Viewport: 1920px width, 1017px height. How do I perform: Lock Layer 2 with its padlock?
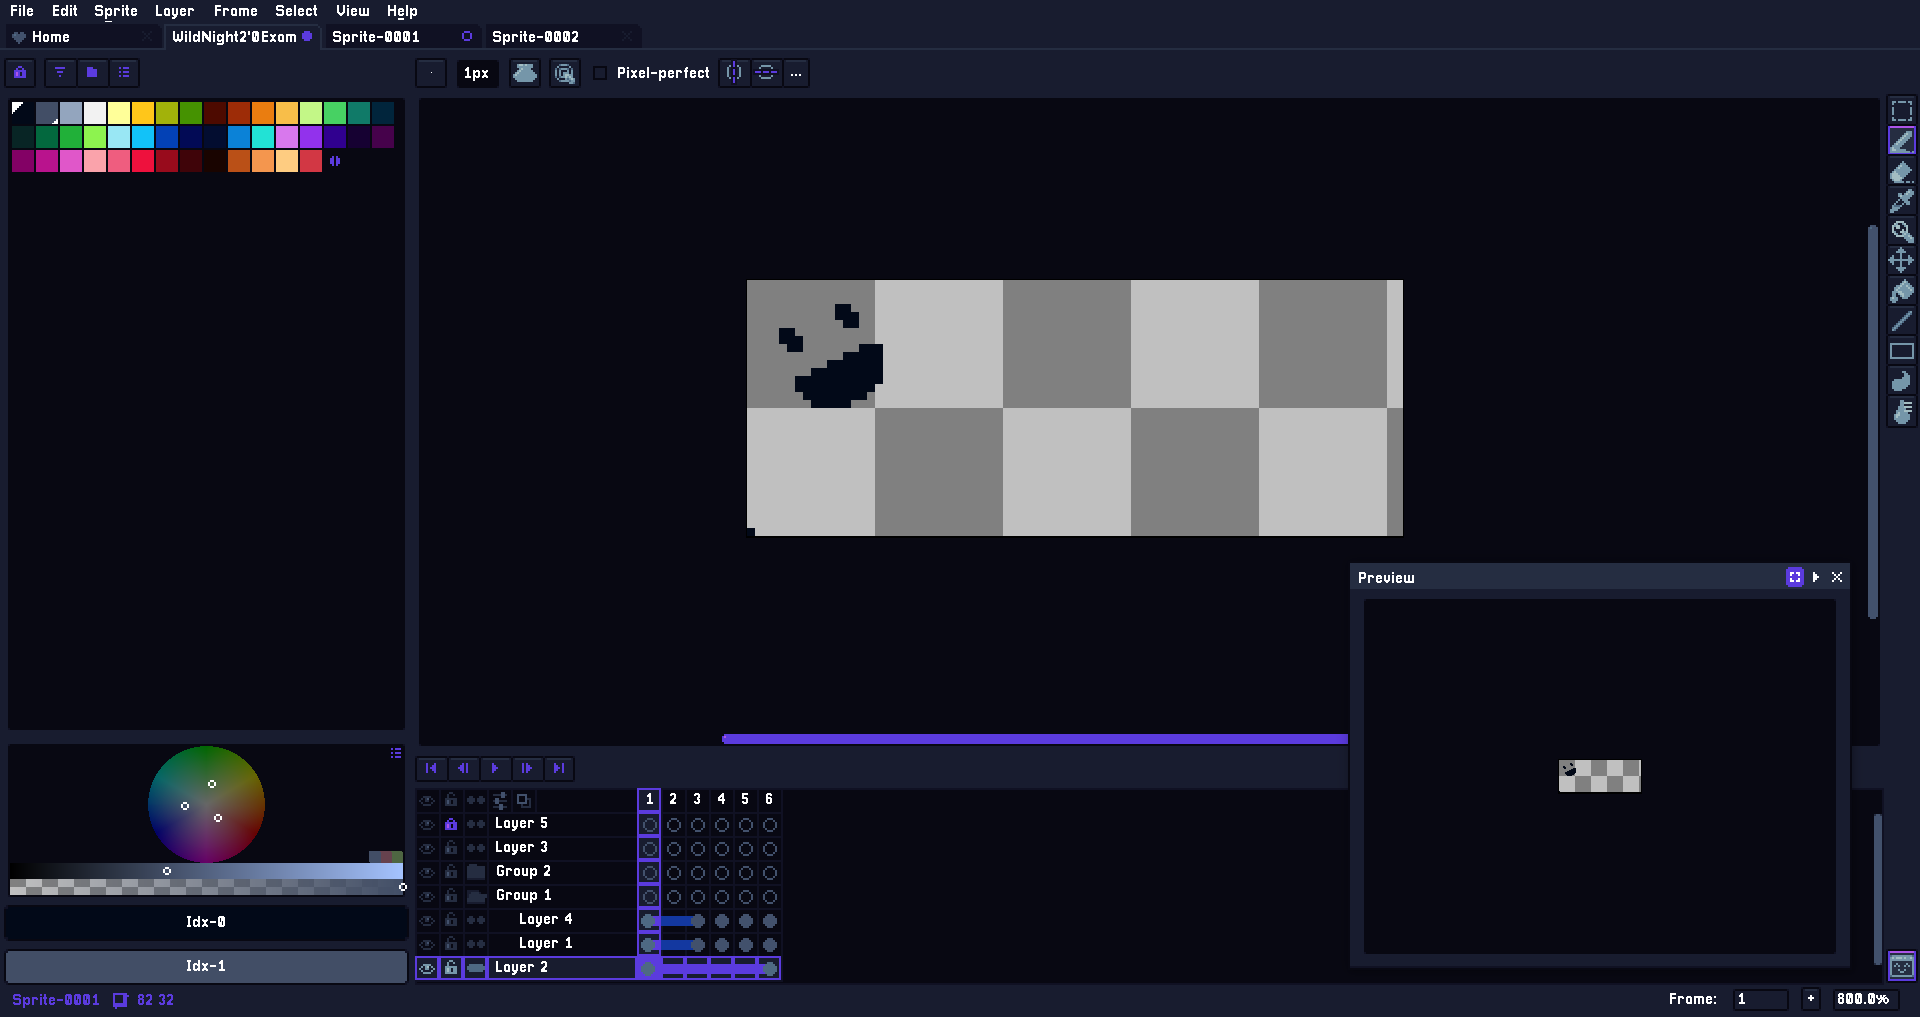(x=451, y=968)
